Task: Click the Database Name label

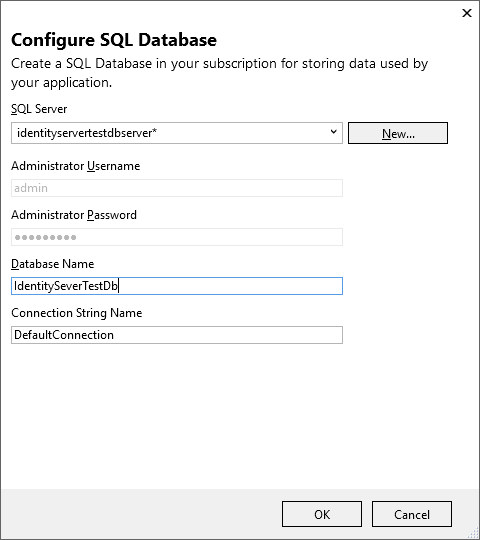Action: click(x=52, y=264)
